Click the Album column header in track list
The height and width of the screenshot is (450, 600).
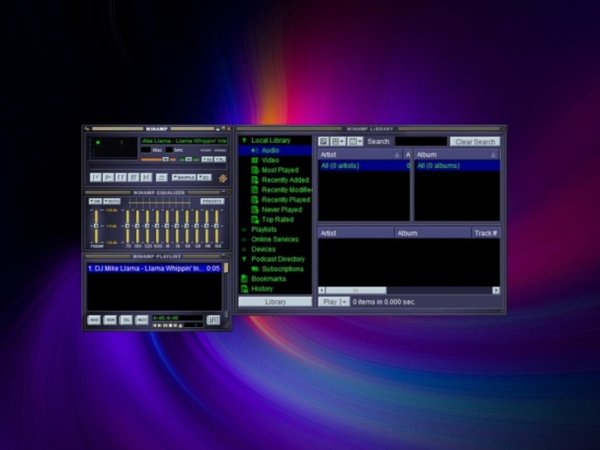(x=433, y=233)
